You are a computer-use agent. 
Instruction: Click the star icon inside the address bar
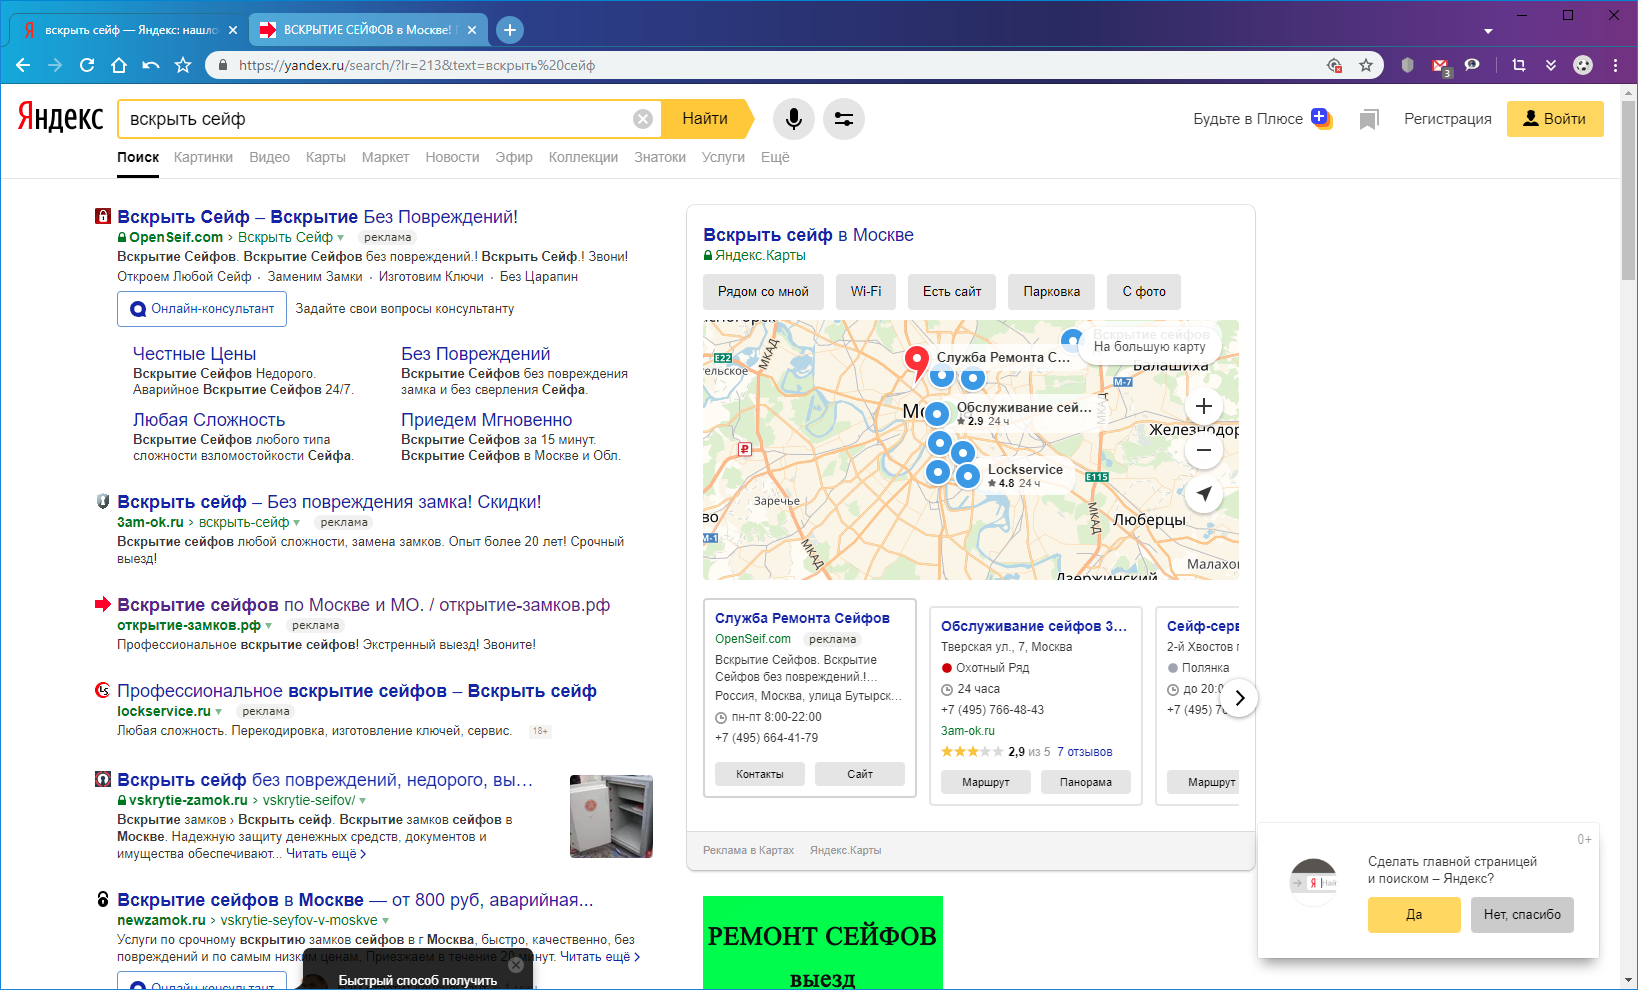click(x=1366, y=65)
